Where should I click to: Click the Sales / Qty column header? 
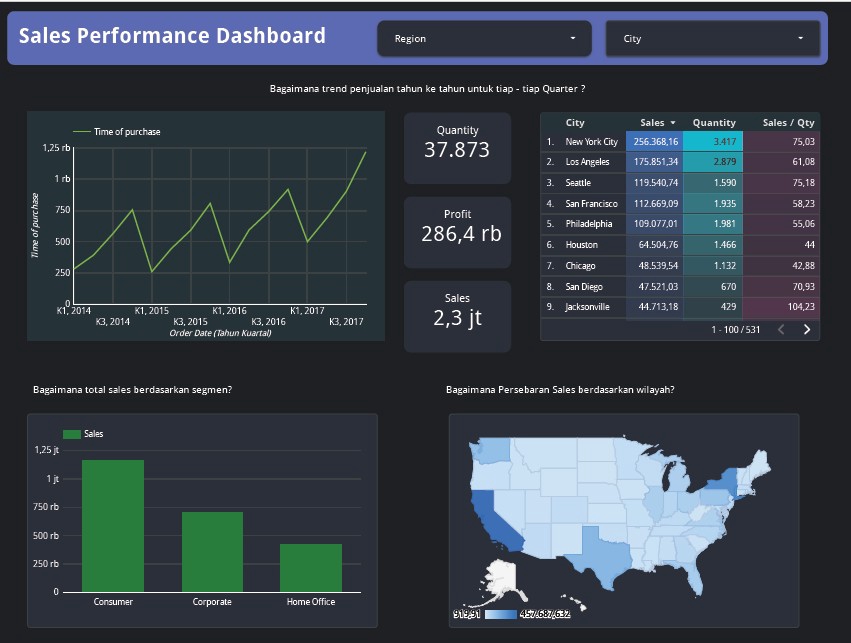click(x=788, y=123)
